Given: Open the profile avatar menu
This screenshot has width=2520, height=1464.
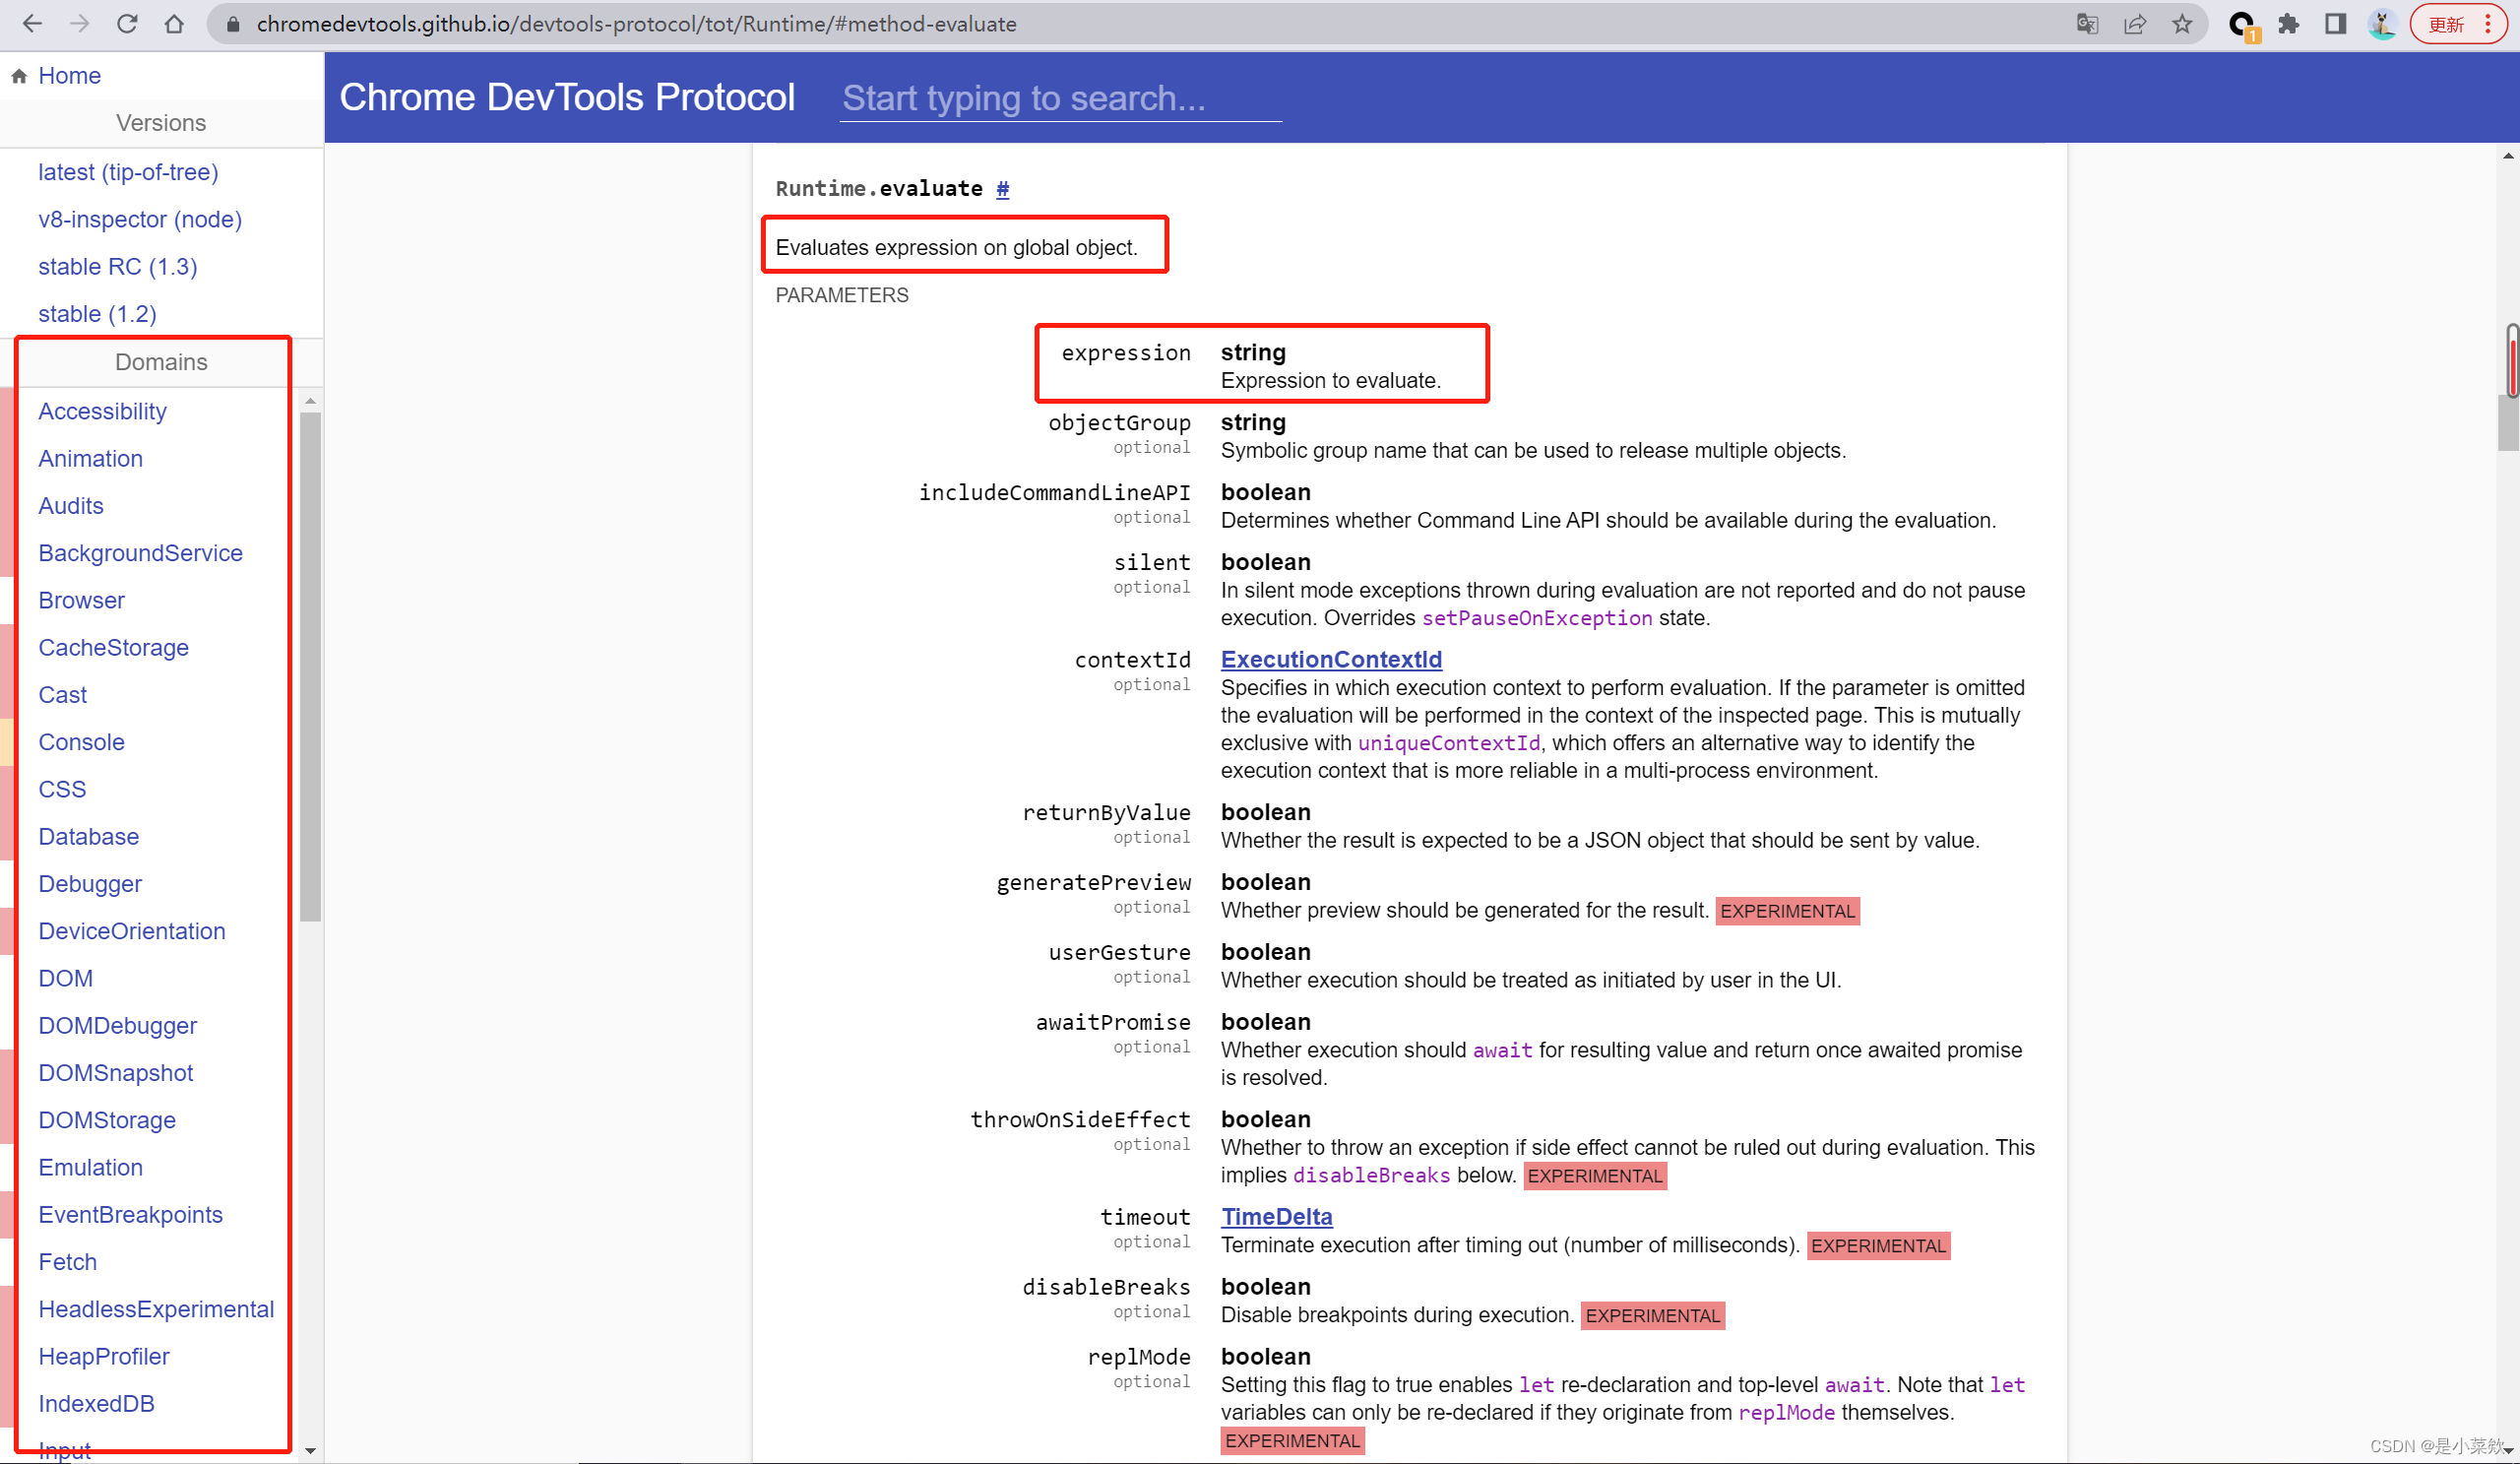Looking at the screenshot, I should pyautogui.click(x=2383, y=24).
